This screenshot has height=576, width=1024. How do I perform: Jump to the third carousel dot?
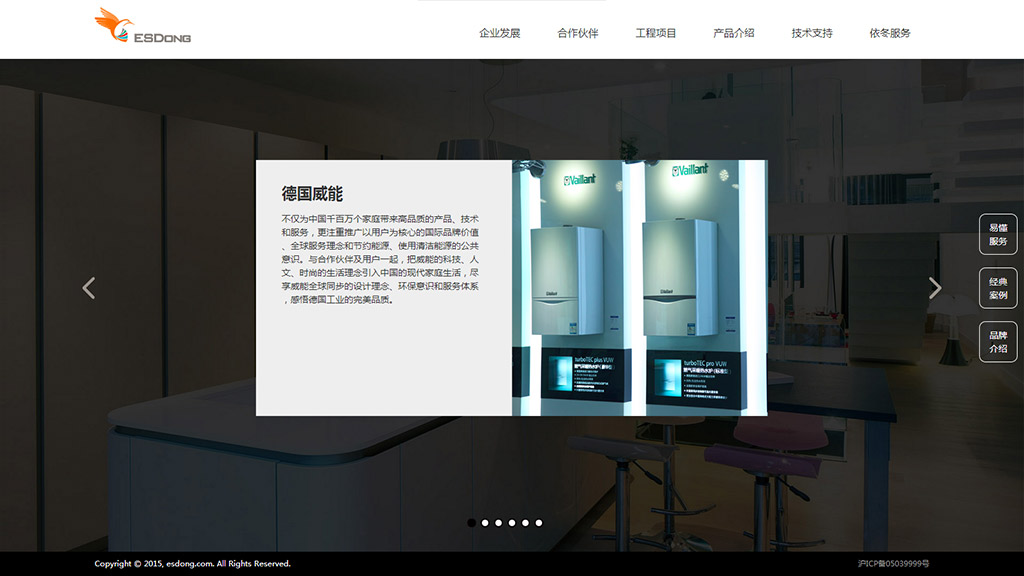(x=498, y=522)
